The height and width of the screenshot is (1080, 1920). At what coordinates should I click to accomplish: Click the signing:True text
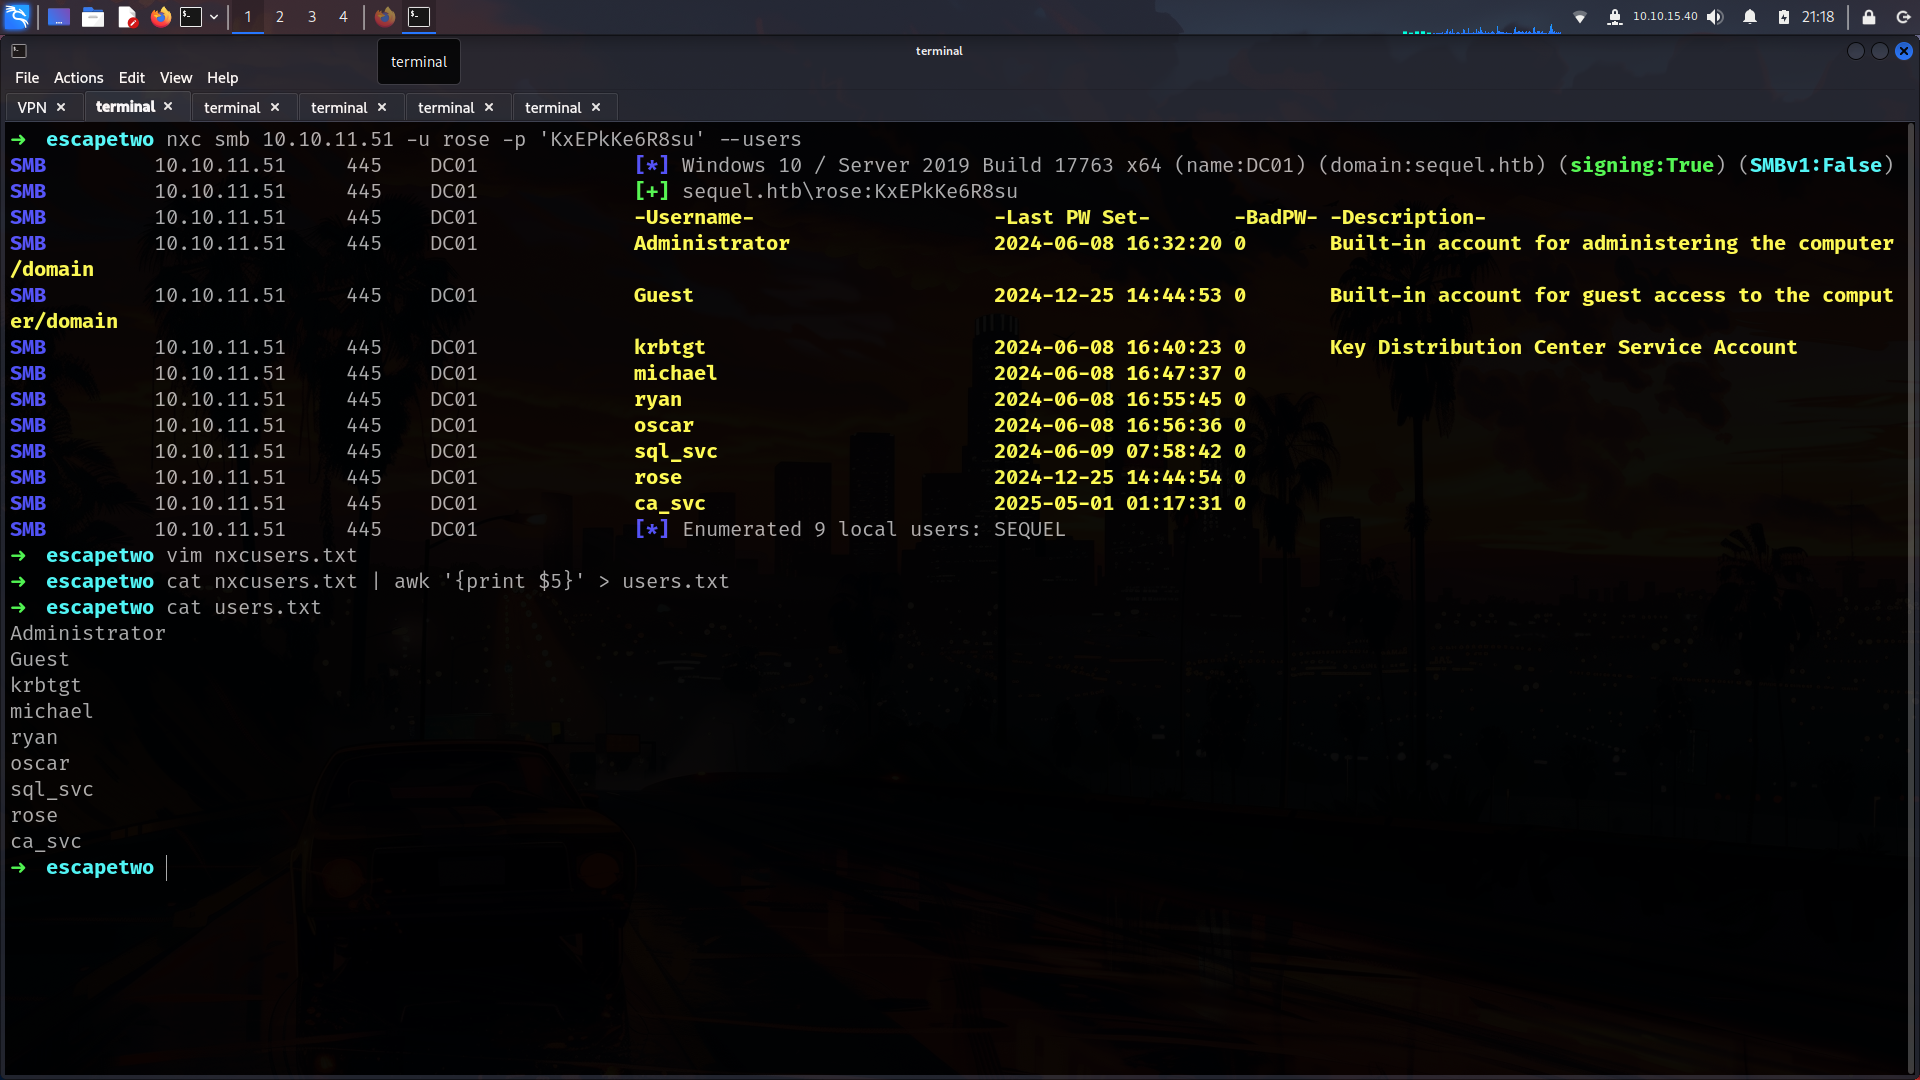tap(1641, 165)
